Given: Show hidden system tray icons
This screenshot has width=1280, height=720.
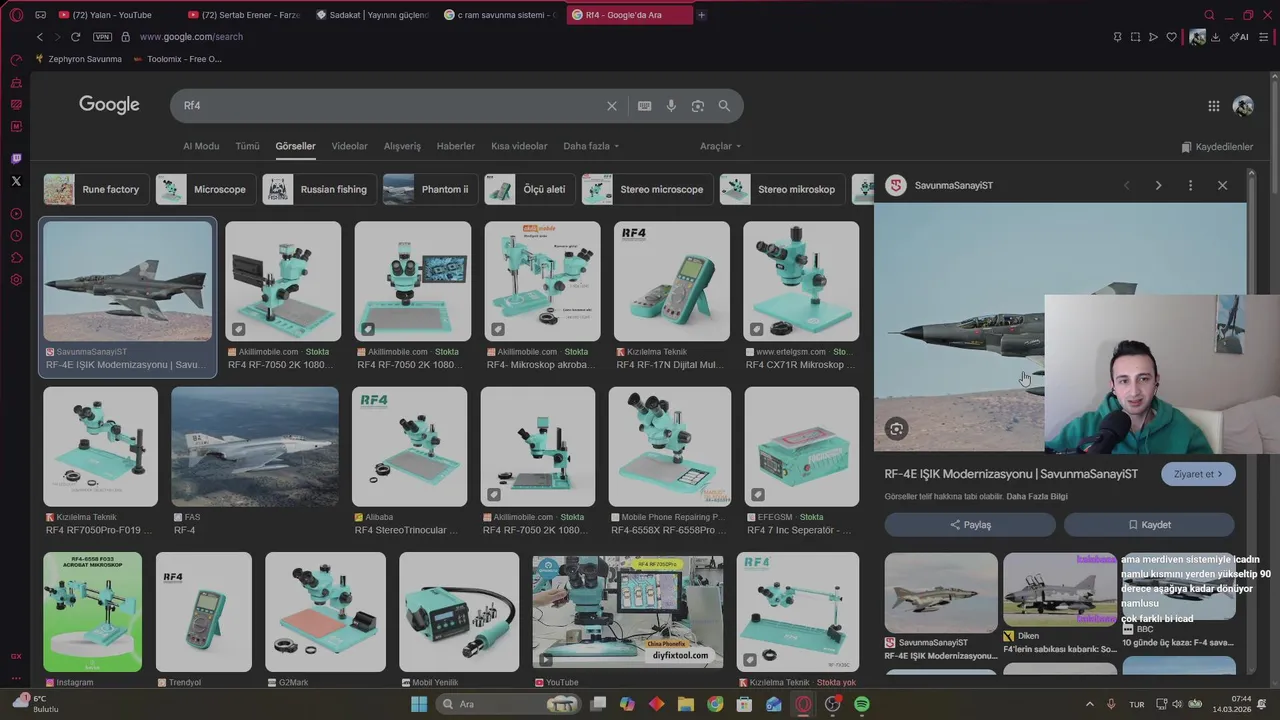Looking at the screenshot, I should point(1090,704).
